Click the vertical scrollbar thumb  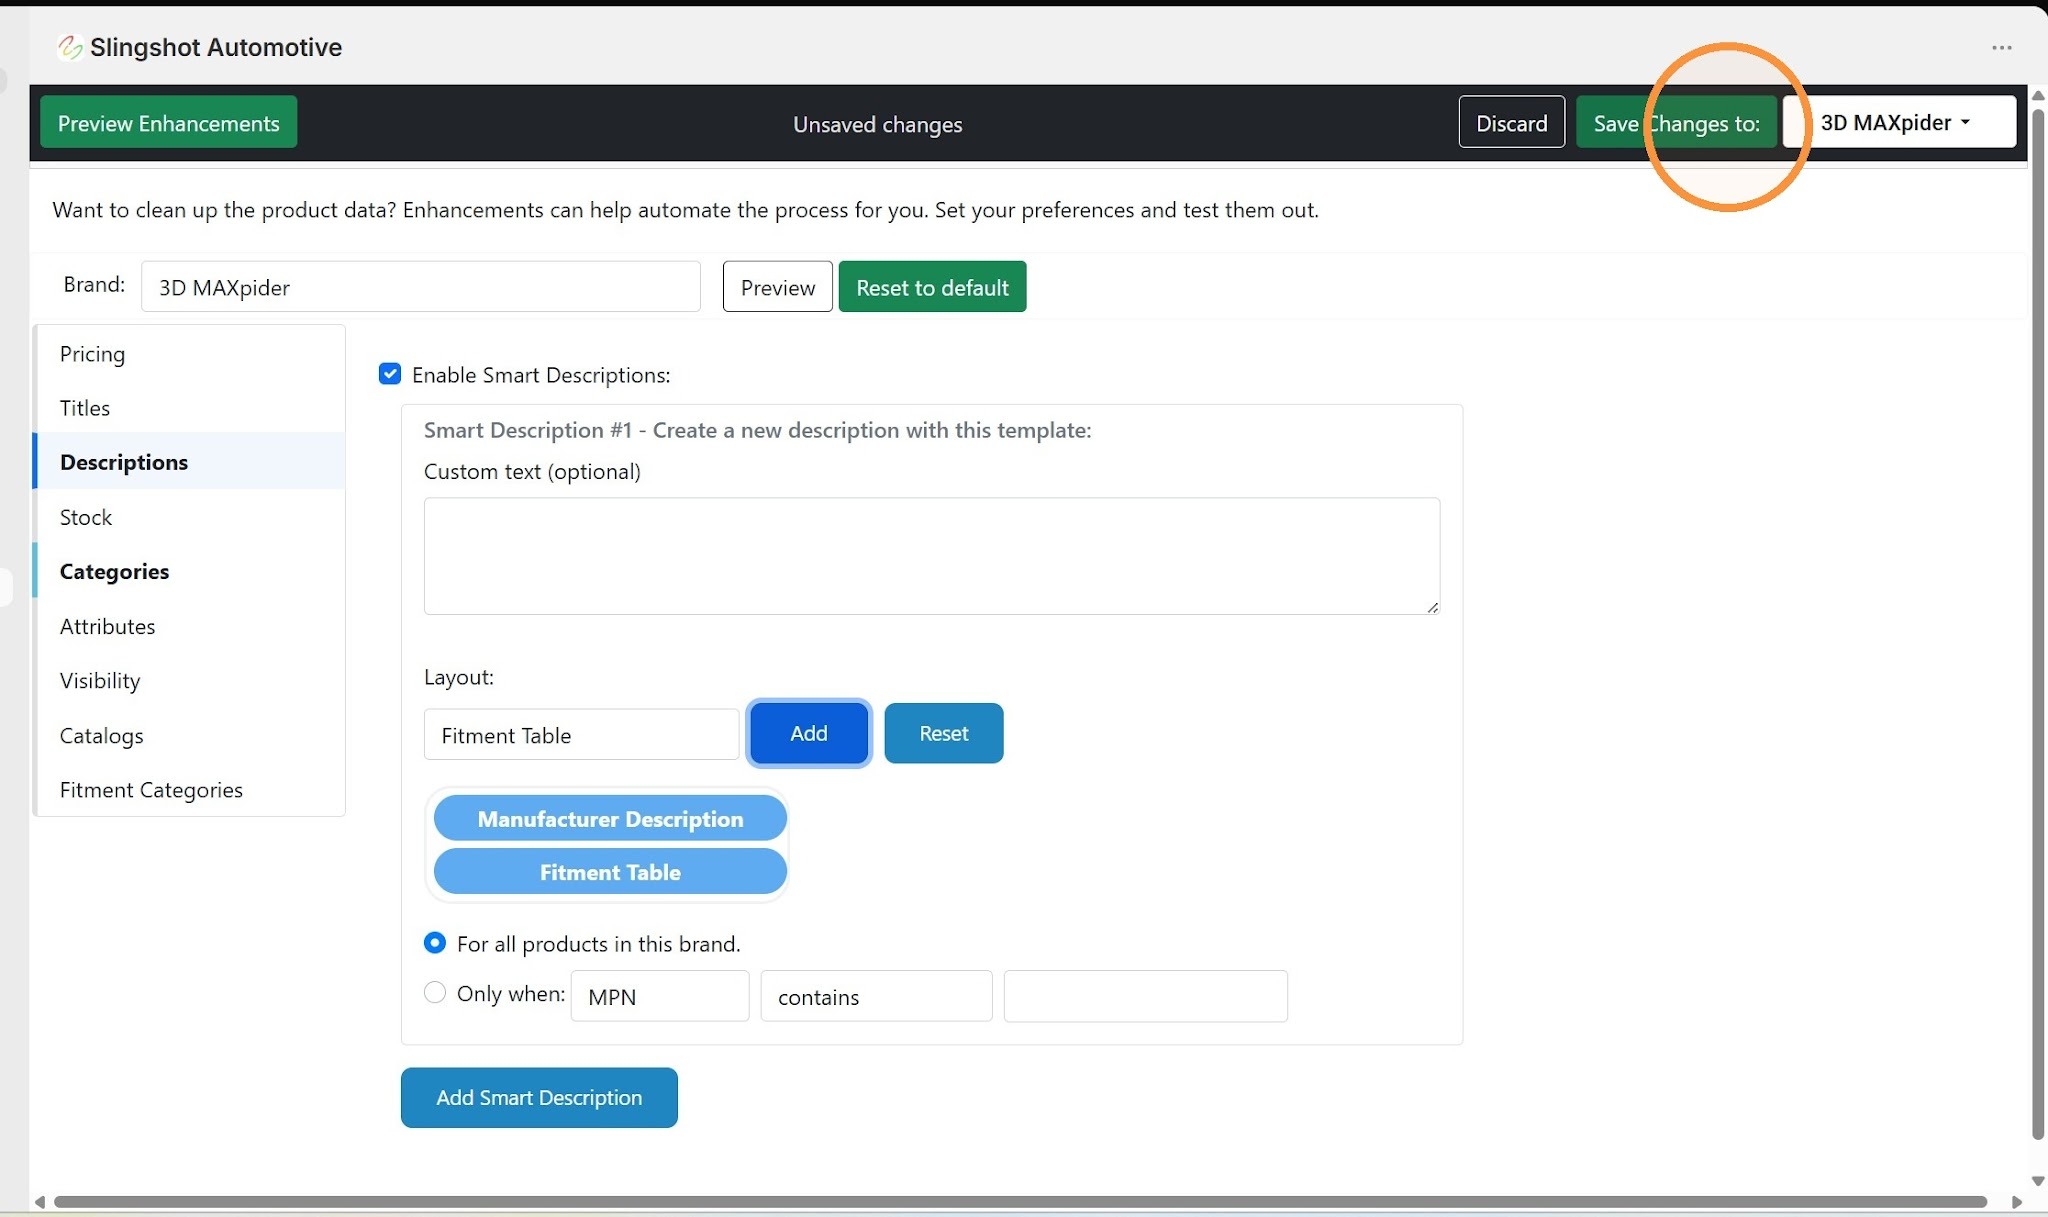coord(2037,624)
